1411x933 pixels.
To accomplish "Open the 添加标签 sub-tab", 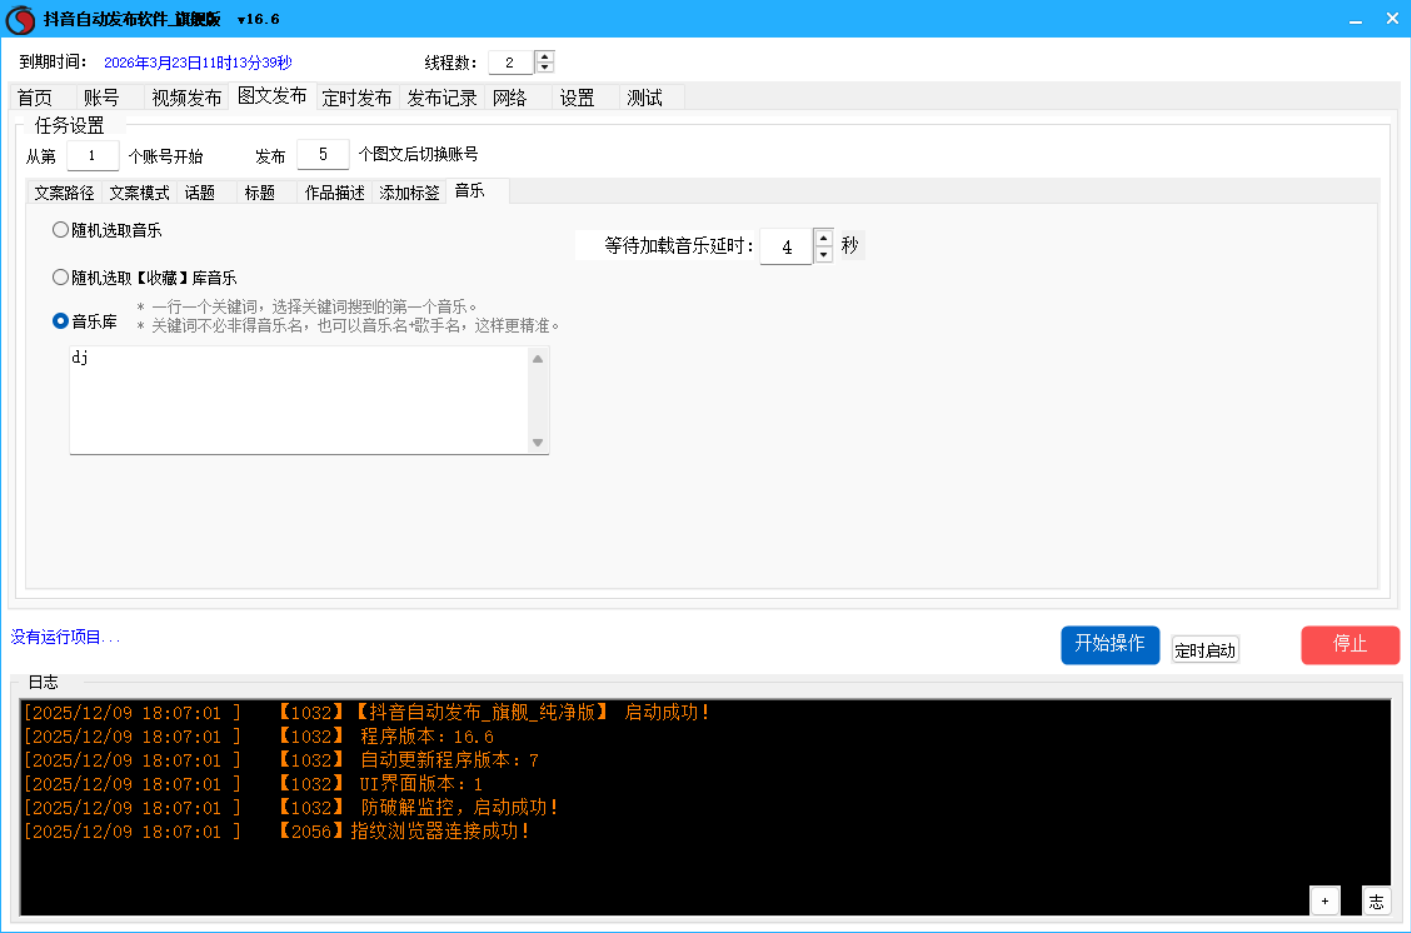I will pyautogui.click(x=409, y=192).
